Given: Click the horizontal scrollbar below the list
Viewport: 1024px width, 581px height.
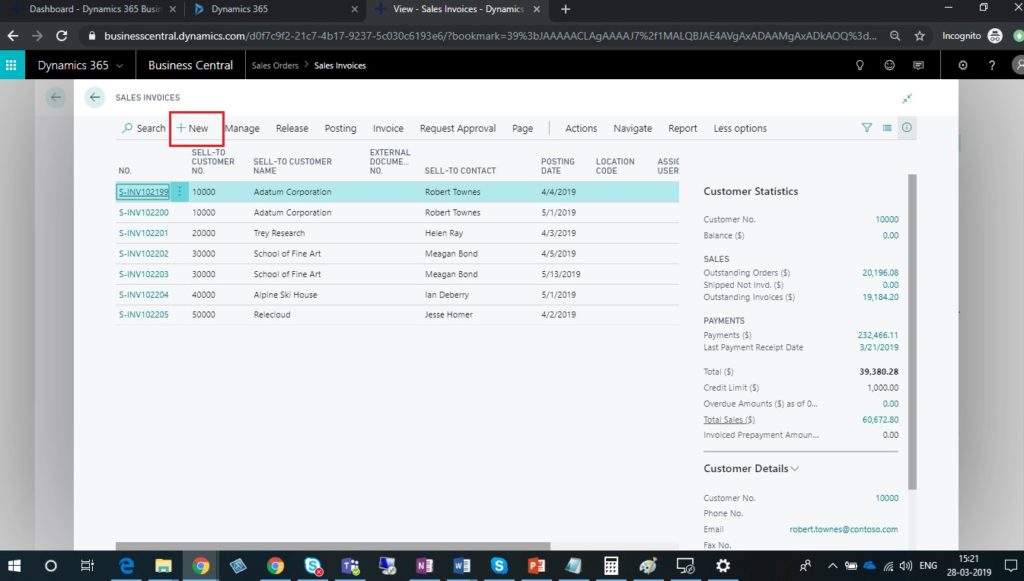Looking at the screenshot, I should pos(332,546).
